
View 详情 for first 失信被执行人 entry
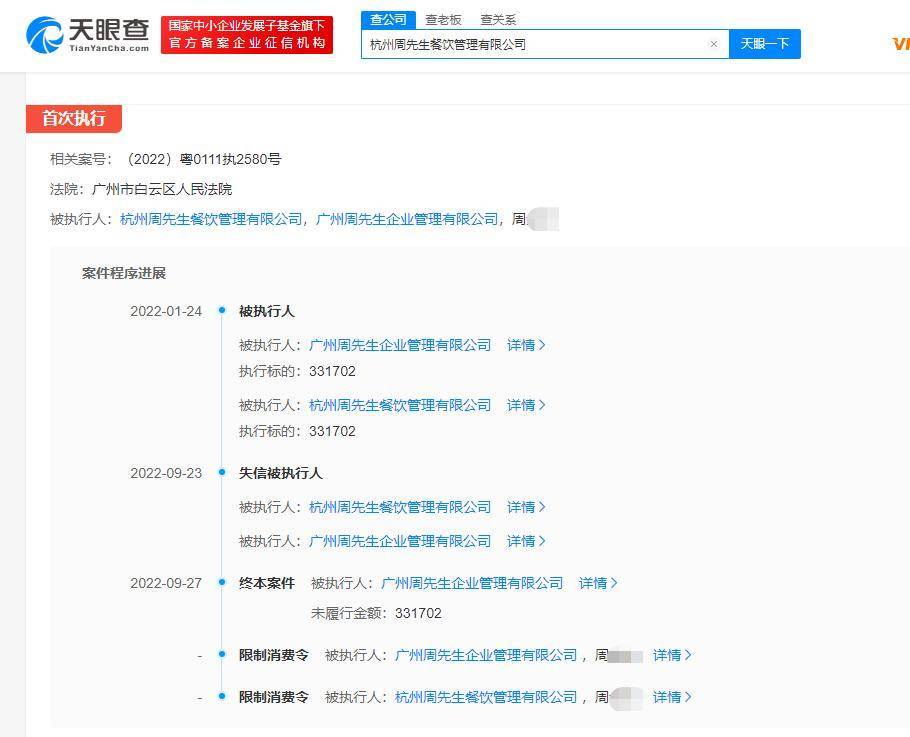[x=526, y=507]
